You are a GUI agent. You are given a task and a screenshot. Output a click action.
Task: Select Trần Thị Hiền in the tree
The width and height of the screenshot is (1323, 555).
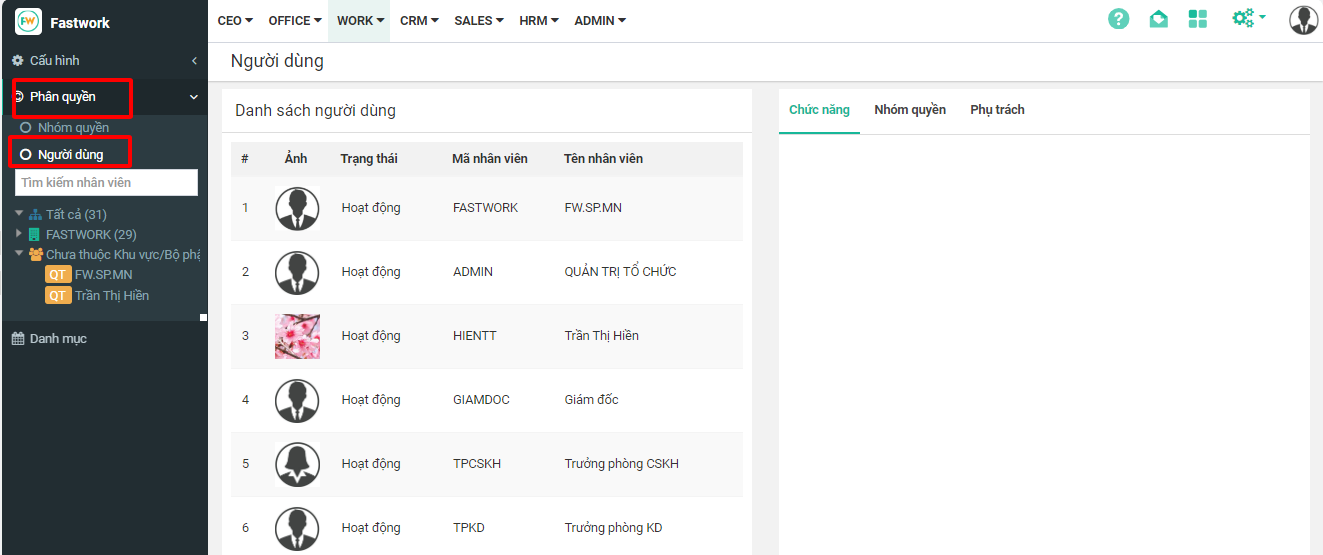click(111, 296)
